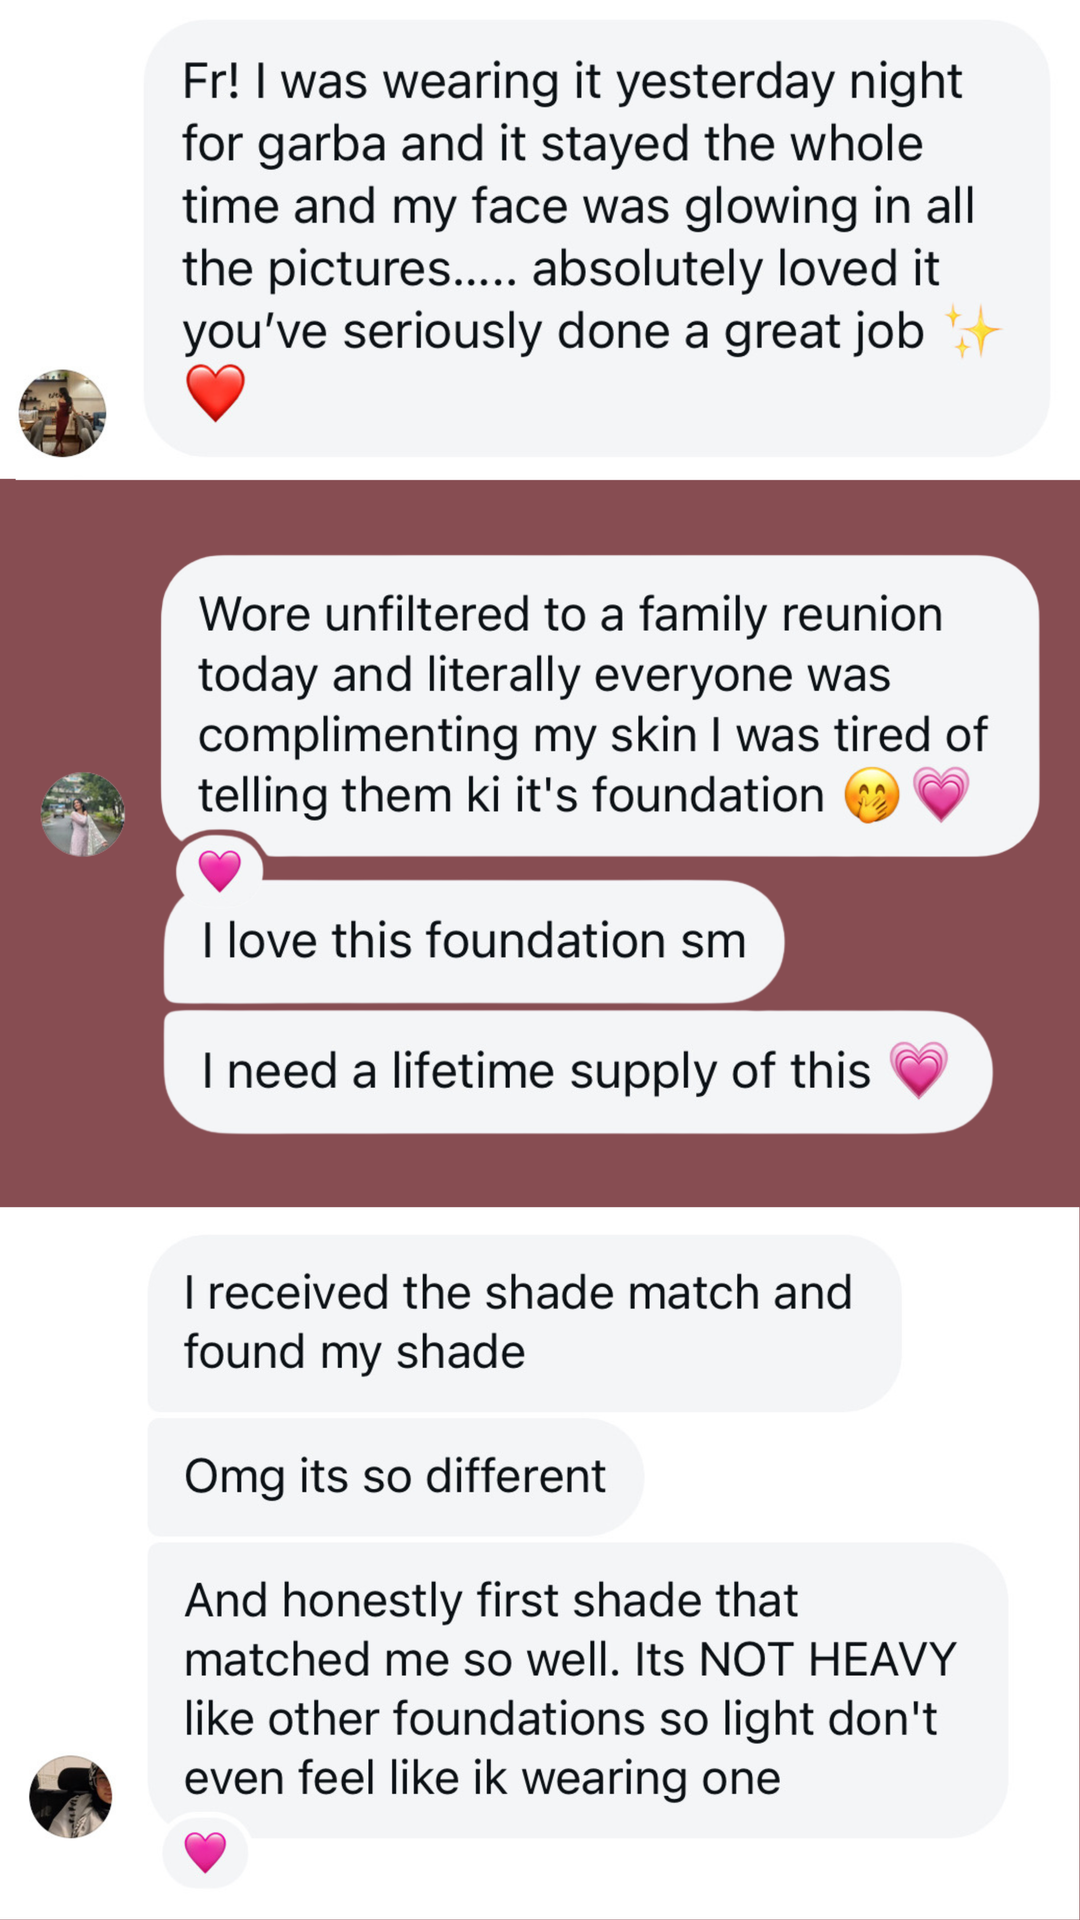Tap the pink heart reaction under the family reunion message

click(219, 870)
